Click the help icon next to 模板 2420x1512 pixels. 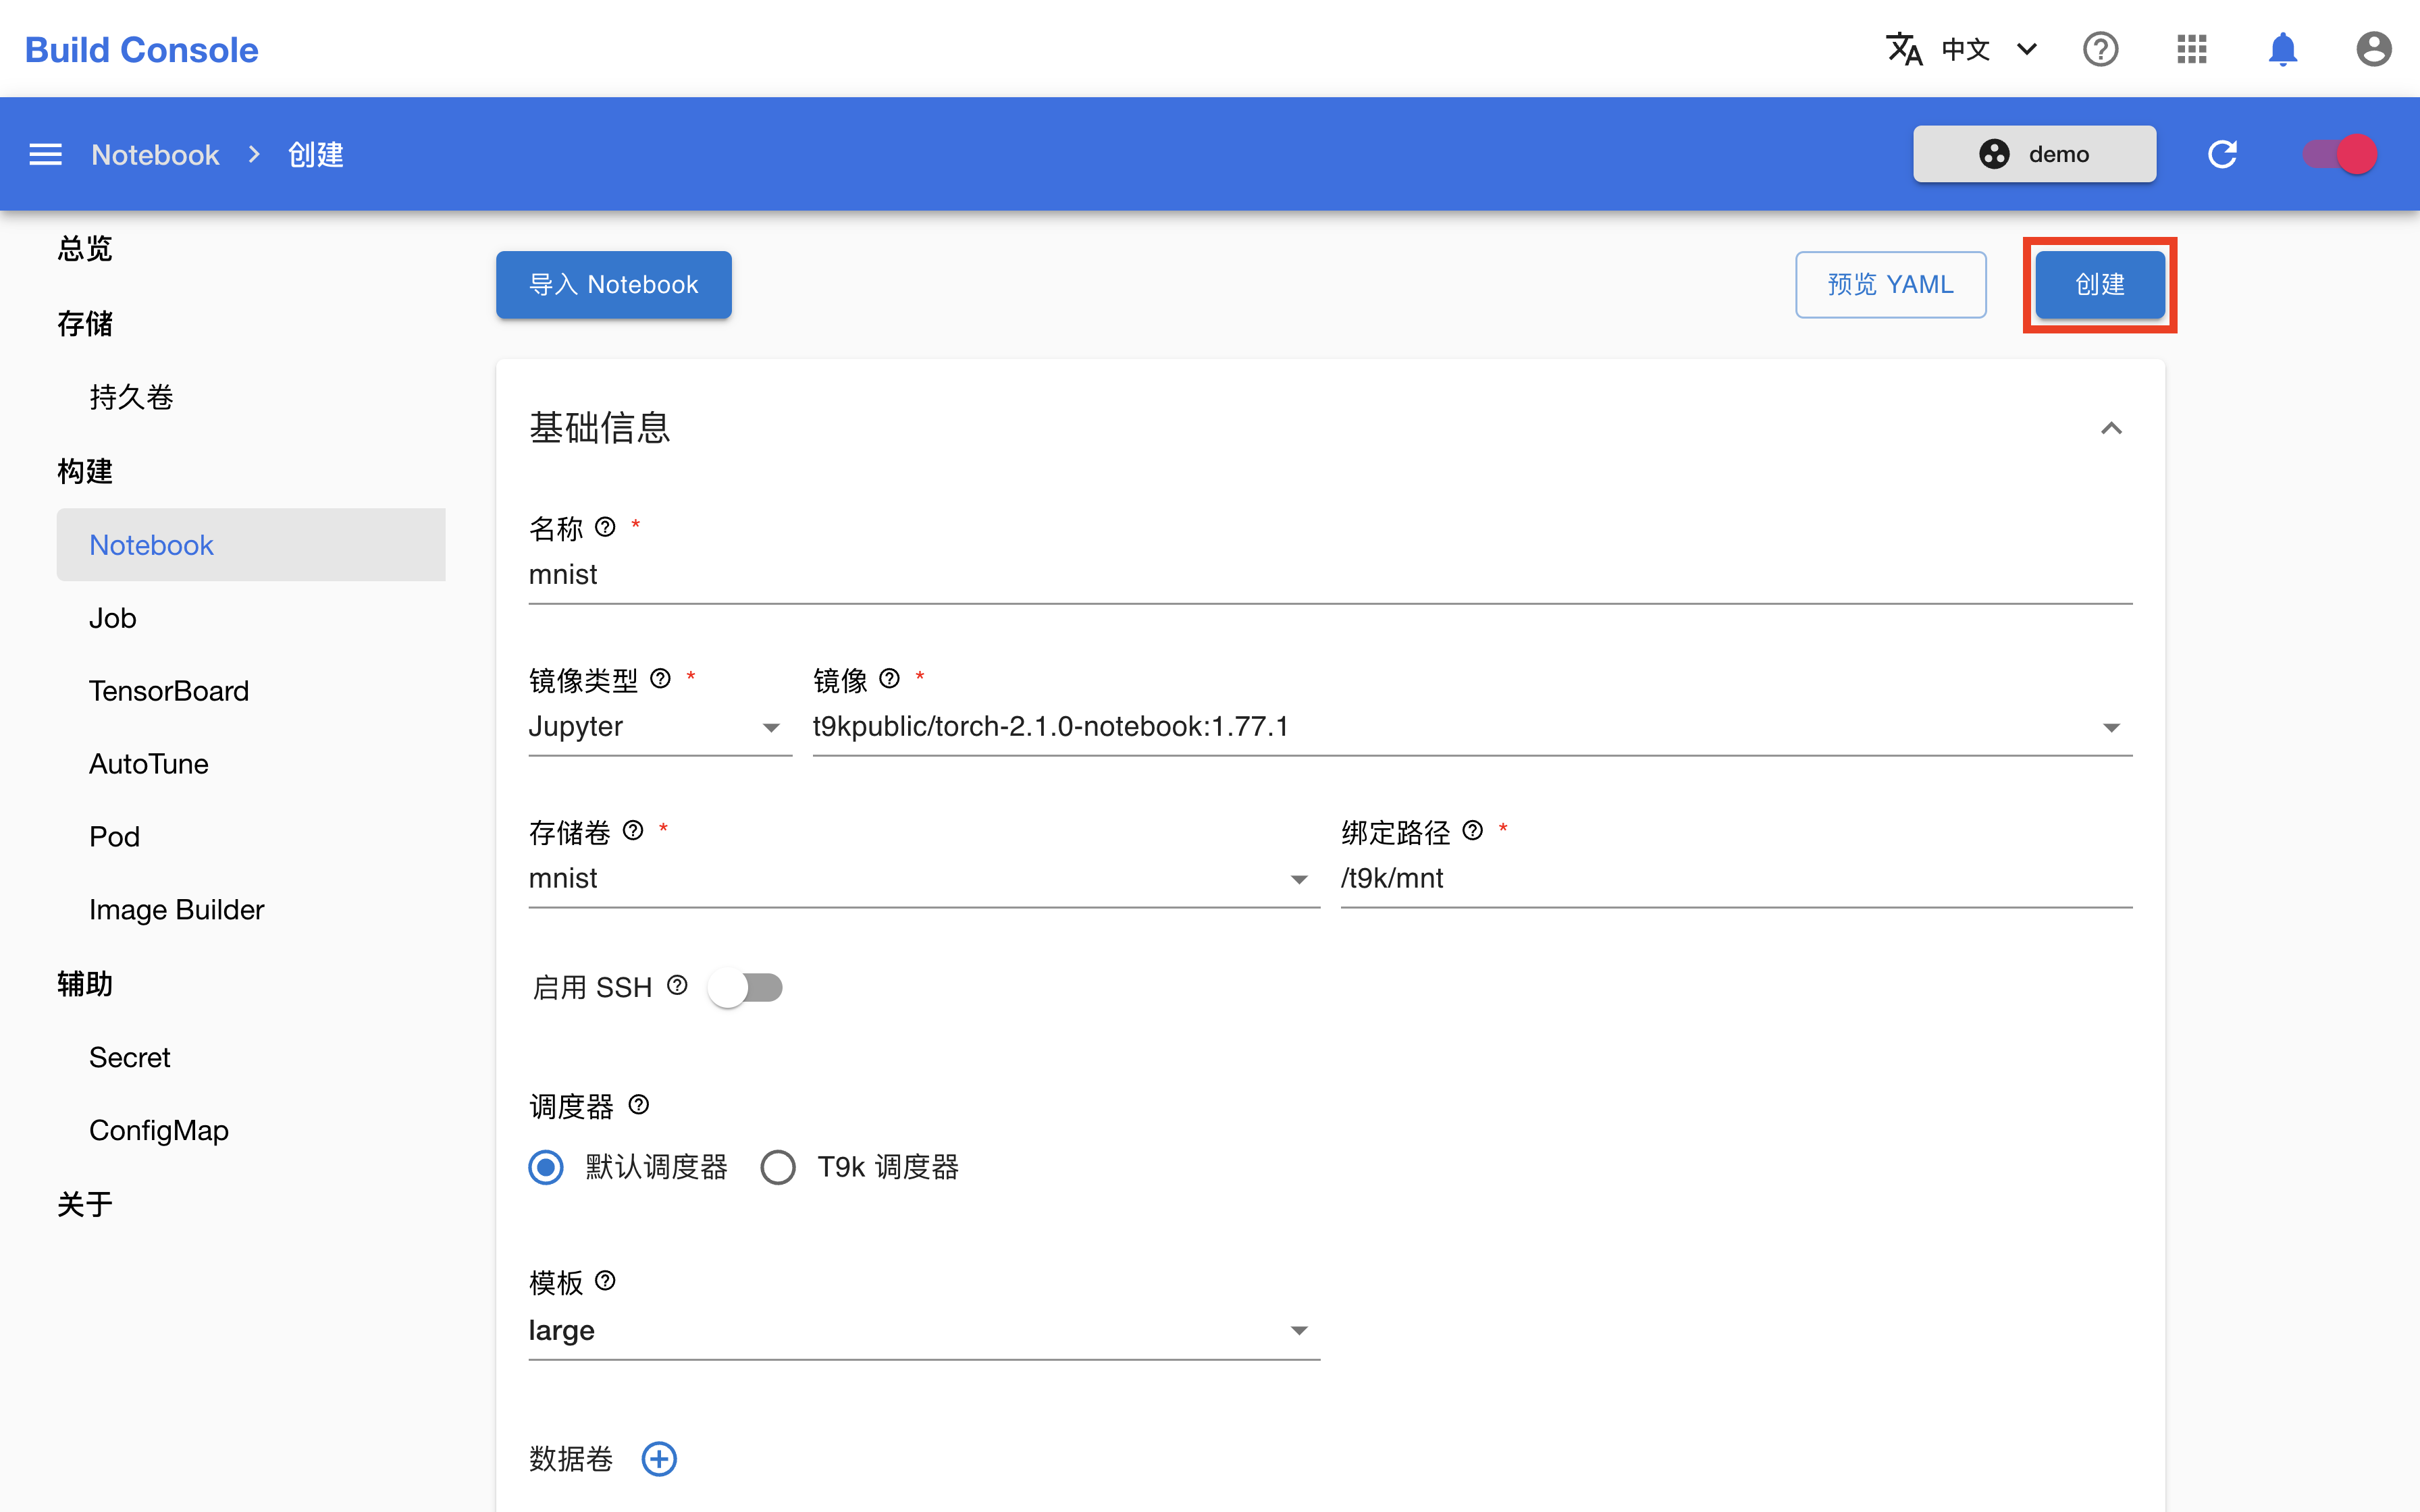tap(605, 1281)
